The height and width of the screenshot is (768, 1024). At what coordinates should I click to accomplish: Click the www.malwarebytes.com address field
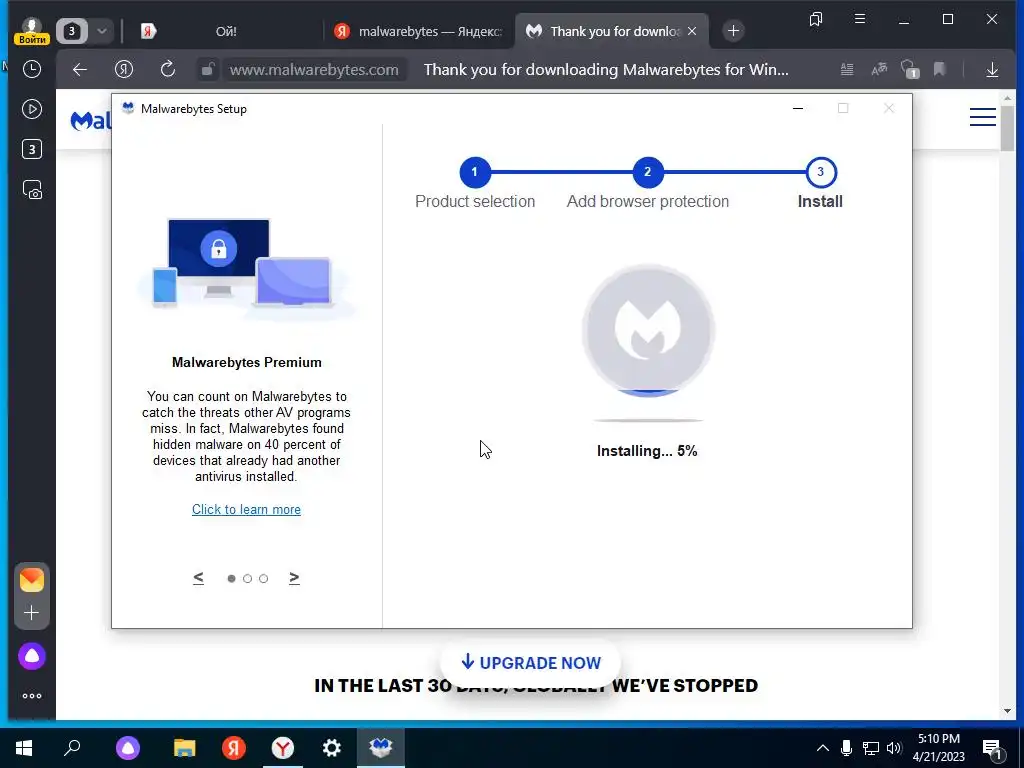click(314, 70)
